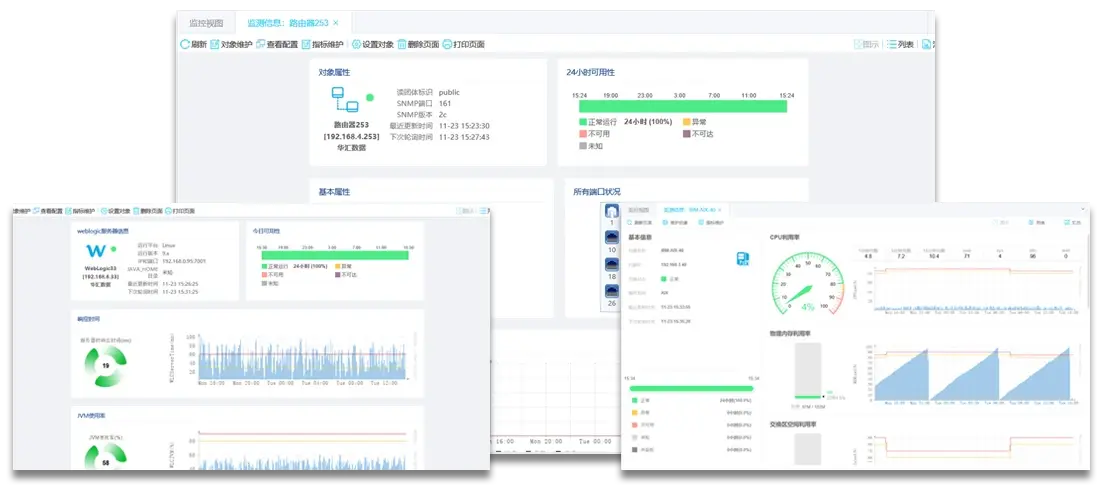
Task: Click 打印页面 in WebLogic window toolbar
Action: click(x=180, y=211)
